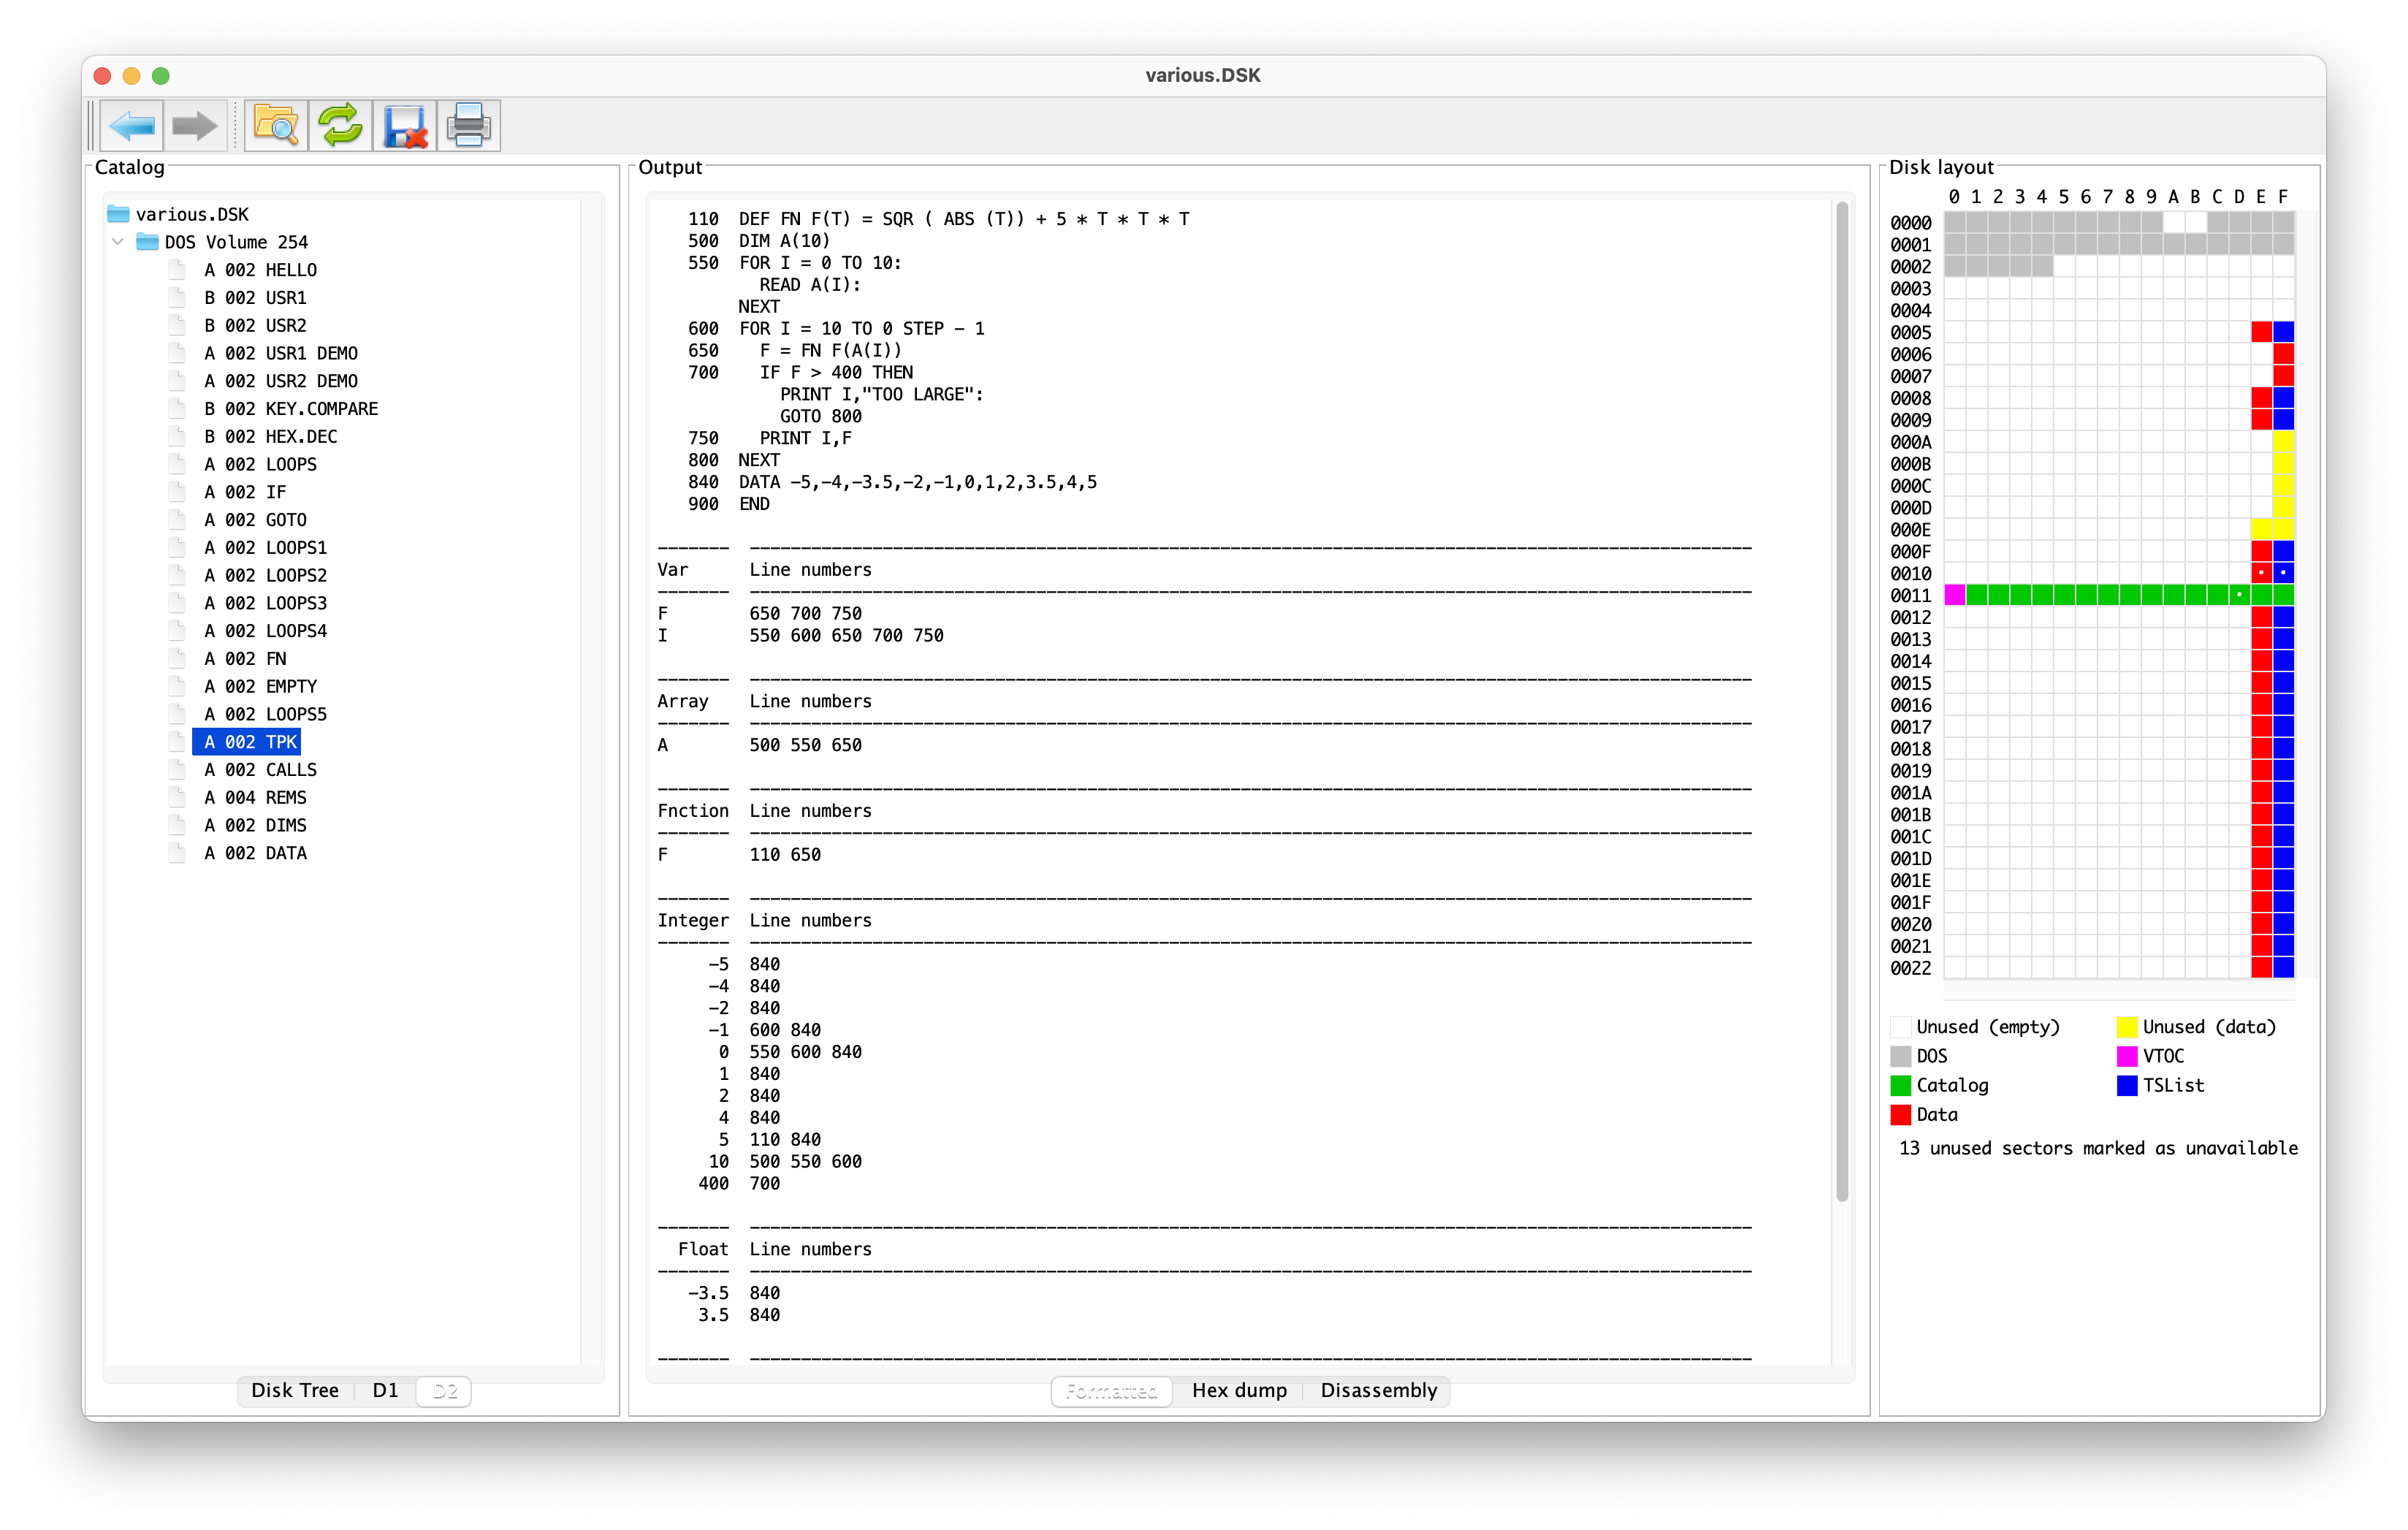Open the KEY.COMPARE binary file
2408x1530 pixels.
[x=291, y=409]
